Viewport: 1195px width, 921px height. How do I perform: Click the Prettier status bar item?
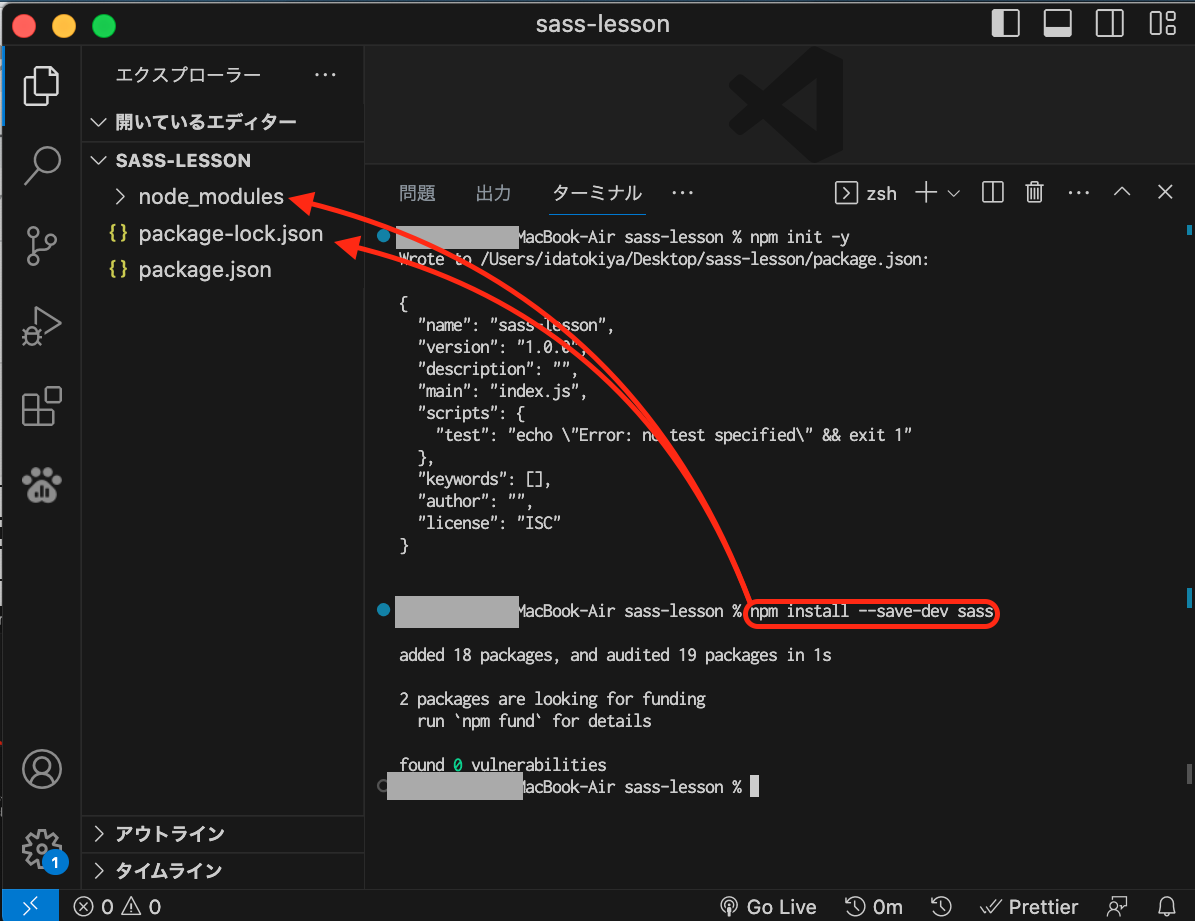click(x=1029, y=907)
